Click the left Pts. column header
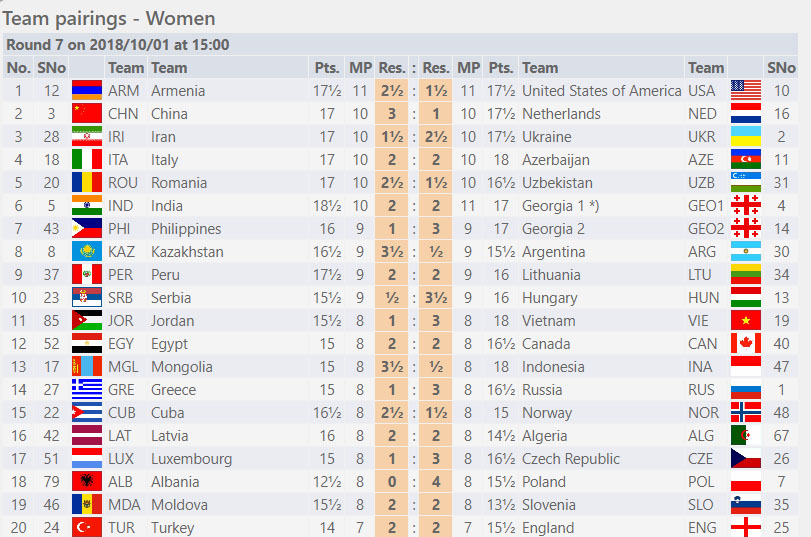811x537 pixels. coord(327,68)
